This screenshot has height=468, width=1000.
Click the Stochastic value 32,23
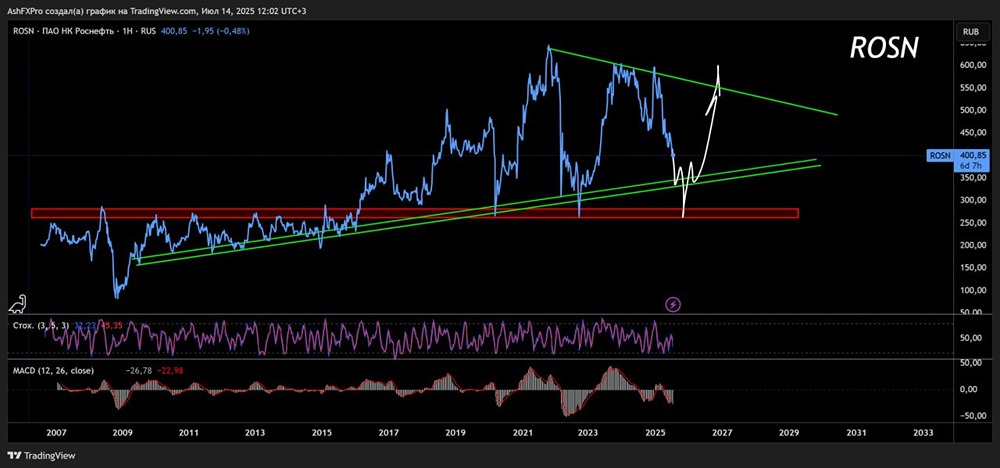(x=84, y=326)
